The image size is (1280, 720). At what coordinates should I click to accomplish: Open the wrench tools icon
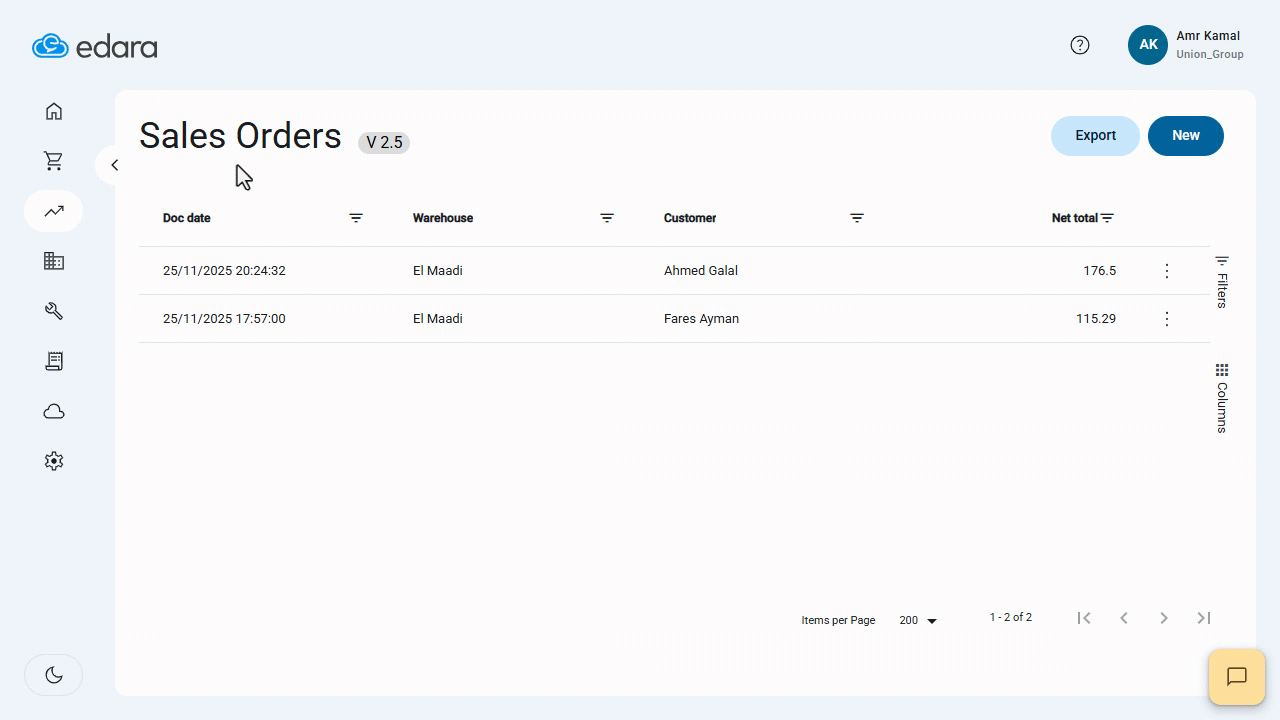click(54, 311)
